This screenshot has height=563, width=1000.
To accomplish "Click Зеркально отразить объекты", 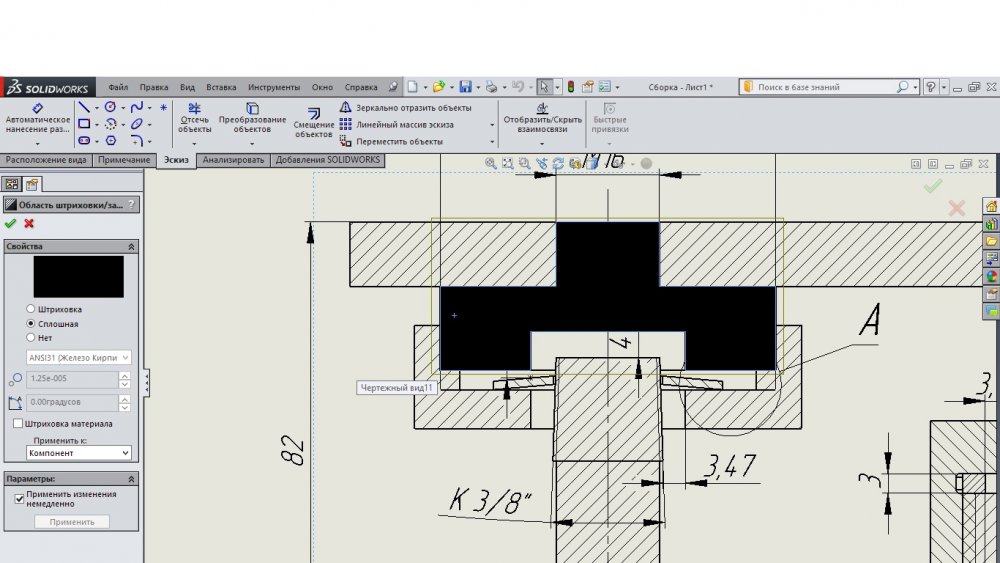I will tap(406, 108).
